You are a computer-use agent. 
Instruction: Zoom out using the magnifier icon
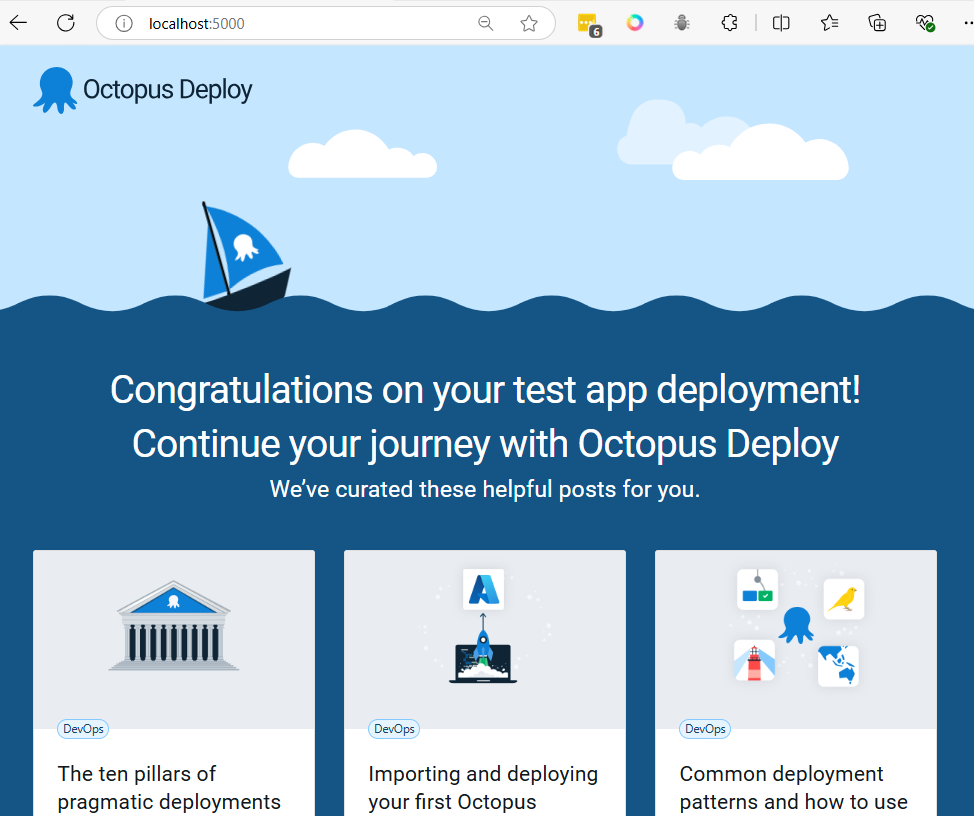pyautogui.click(x=485, y=24)
